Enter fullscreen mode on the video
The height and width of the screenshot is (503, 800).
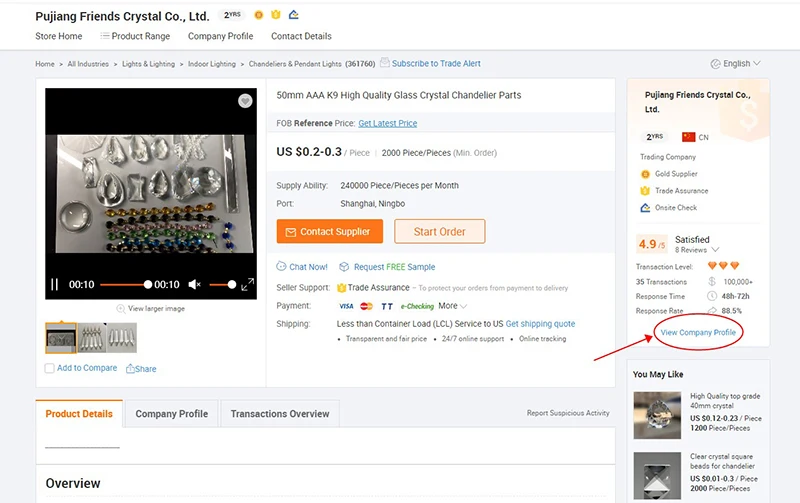tap(246, 285)
